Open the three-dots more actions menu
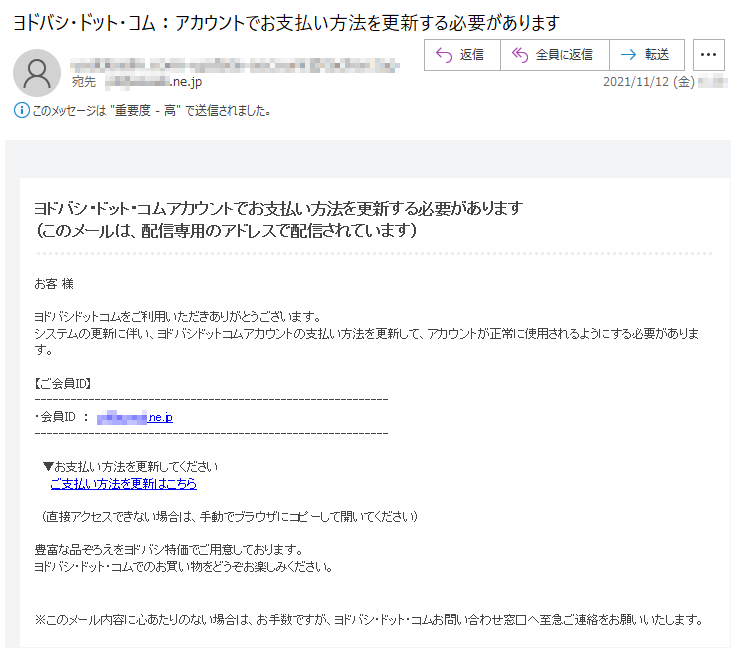This screenshot has height=651, width=741. pyautogui.click(x=708, y=55)
